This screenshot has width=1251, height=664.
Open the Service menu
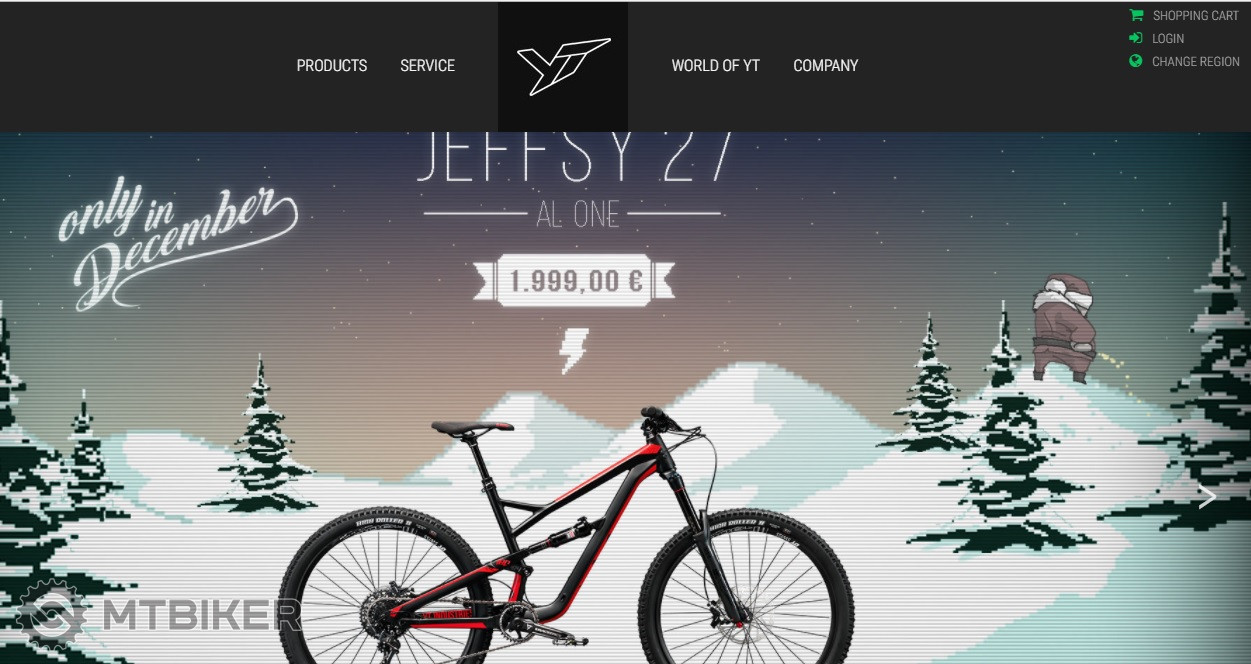coord(427,66)
